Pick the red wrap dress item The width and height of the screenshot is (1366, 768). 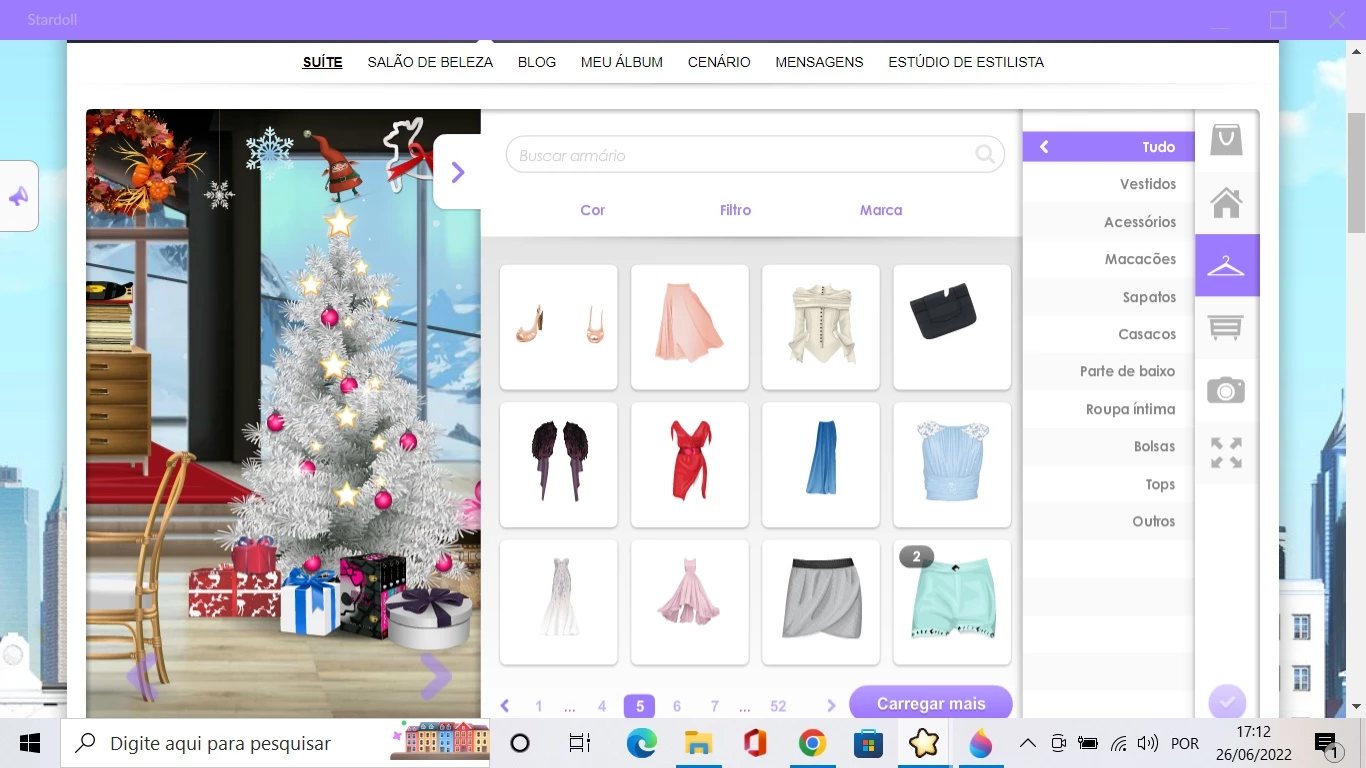pos(690,465)
